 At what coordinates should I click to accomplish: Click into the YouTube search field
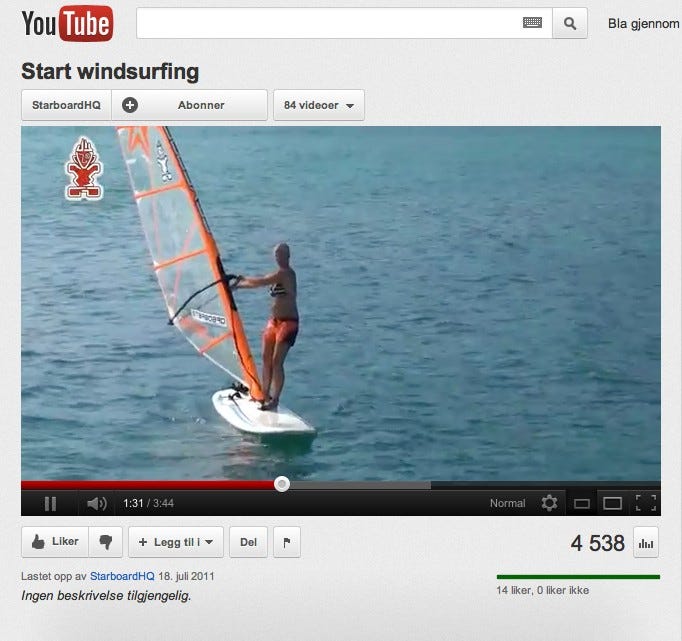(329, 23)
